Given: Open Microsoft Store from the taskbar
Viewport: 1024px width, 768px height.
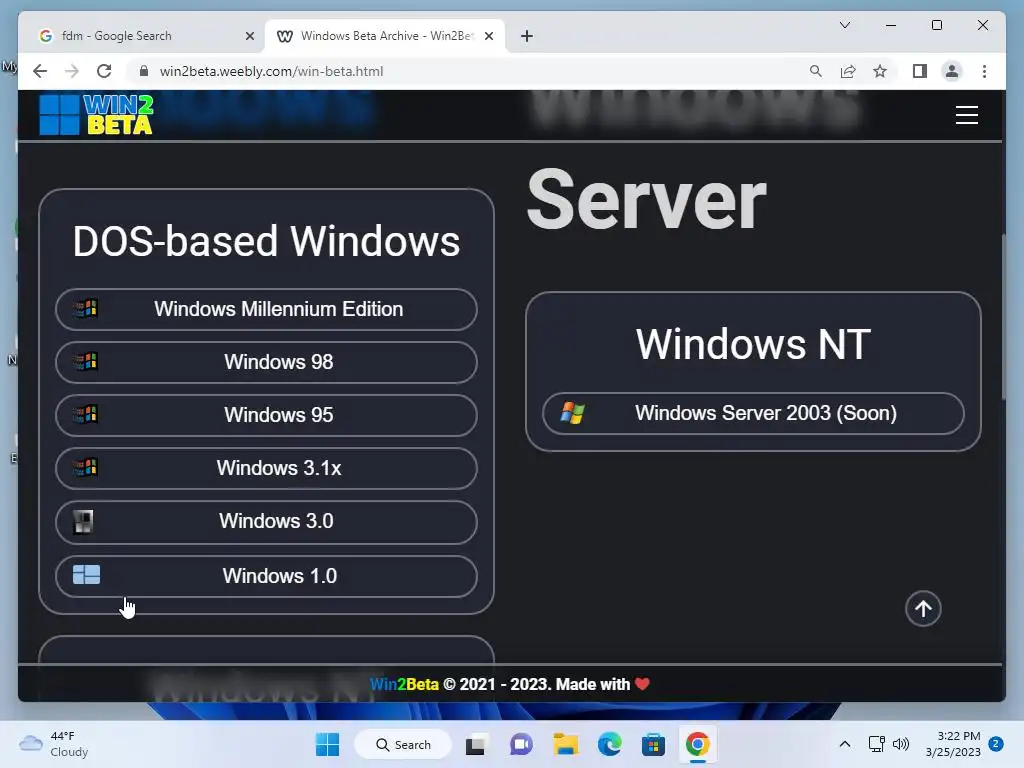Looking at the screenshot, I should (x=653, y=744).
